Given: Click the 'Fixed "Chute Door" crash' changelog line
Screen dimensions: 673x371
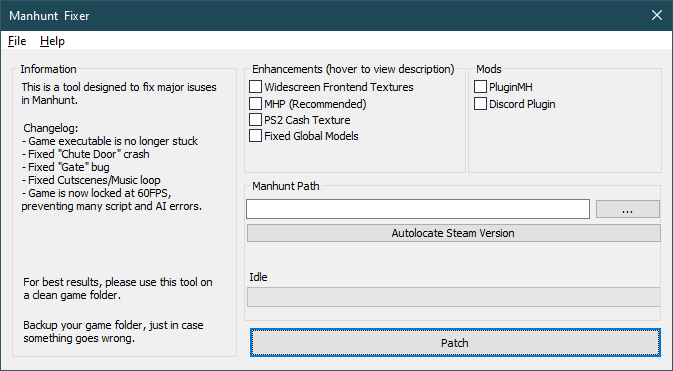Looking at the screenshot, I should pyautogui.click(x=85, y=154).
